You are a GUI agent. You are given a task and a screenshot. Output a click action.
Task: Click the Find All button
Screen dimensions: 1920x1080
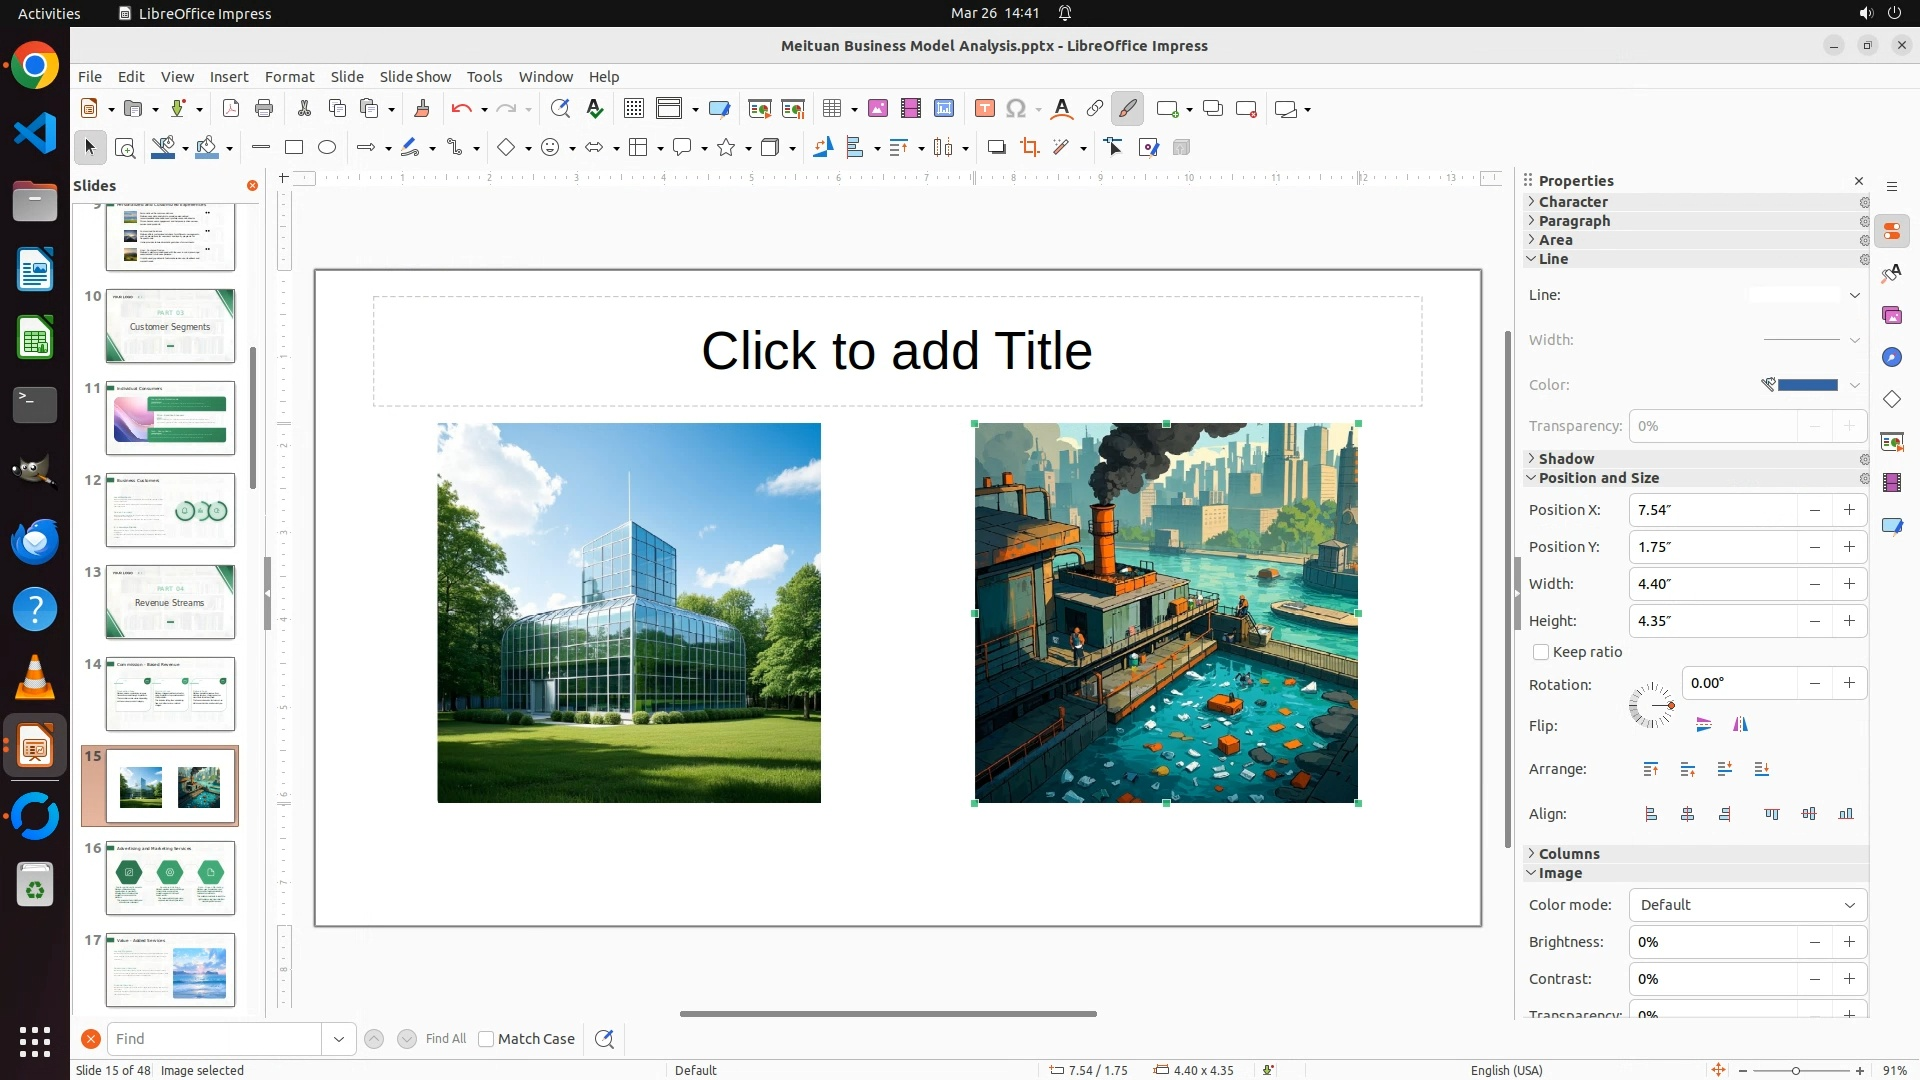[x=445, y=1039]
